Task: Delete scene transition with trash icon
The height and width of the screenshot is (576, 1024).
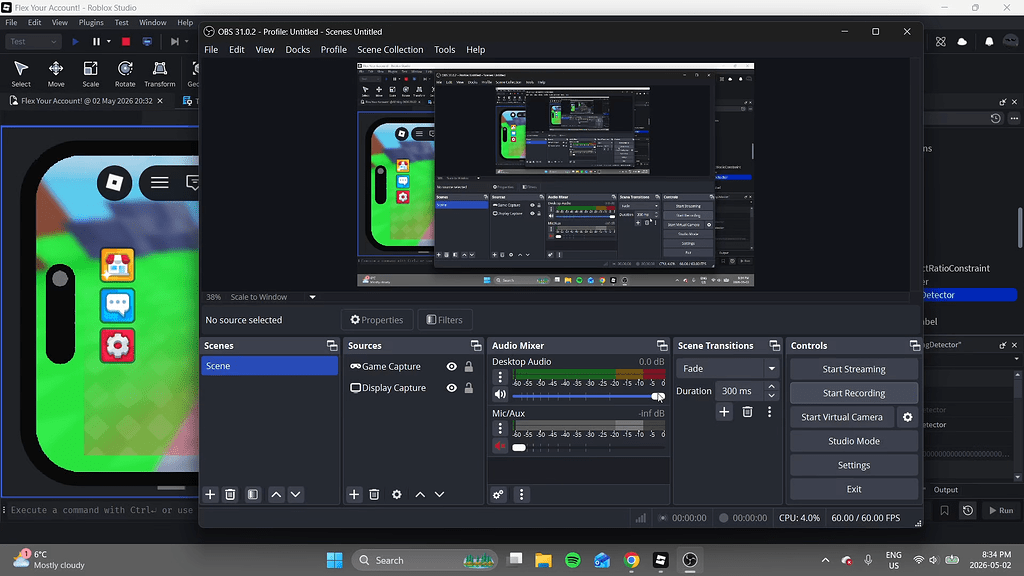Action: pyautogui.click(x=748, y=411)
